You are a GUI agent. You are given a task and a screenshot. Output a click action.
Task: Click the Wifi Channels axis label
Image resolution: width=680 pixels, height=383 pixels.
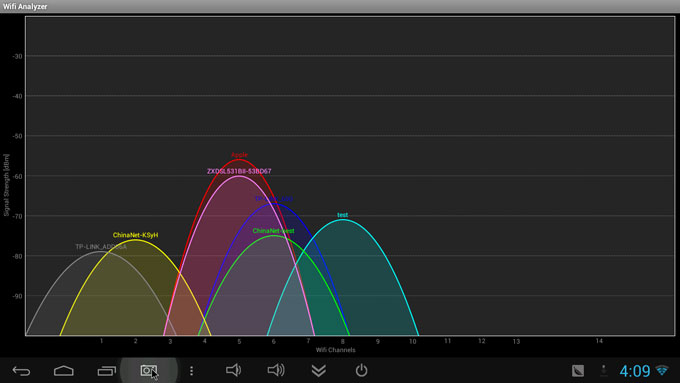click(336, 350)
